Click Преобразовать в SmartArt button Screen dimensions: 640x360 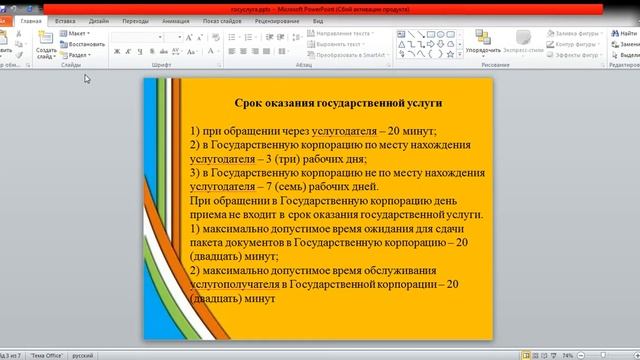coord(347,55)
